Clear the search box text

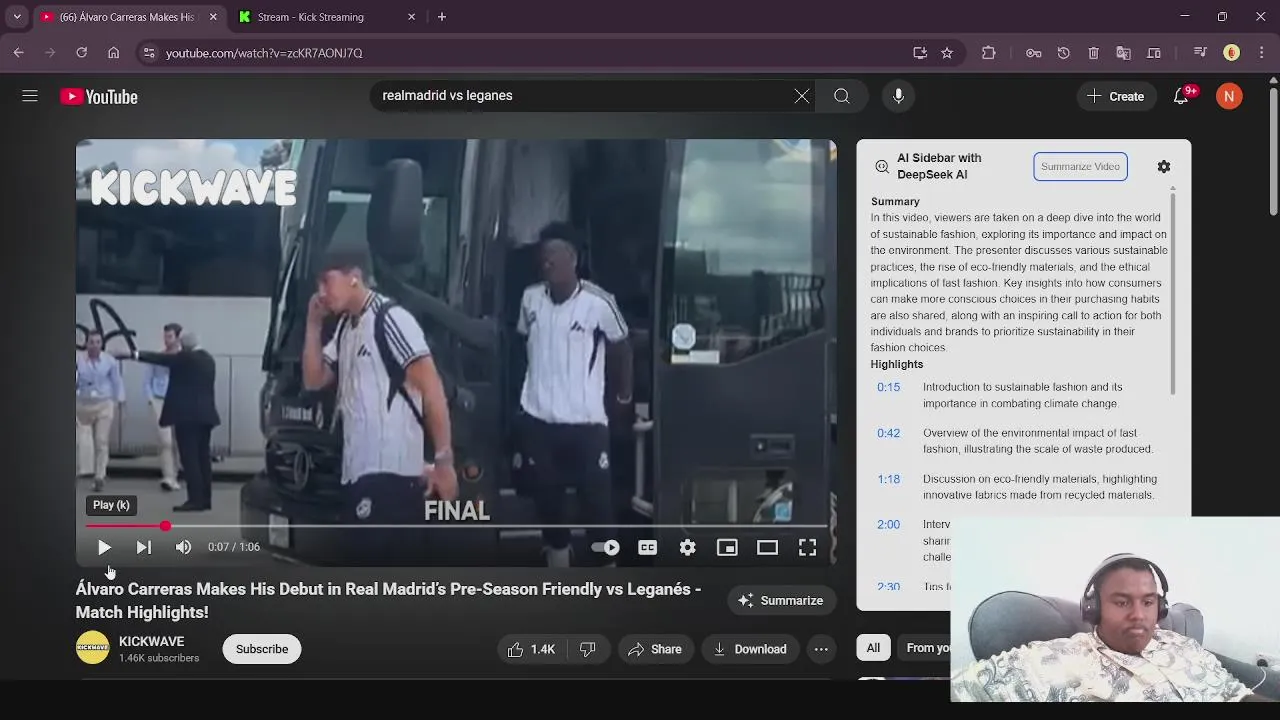coord(802,96)
